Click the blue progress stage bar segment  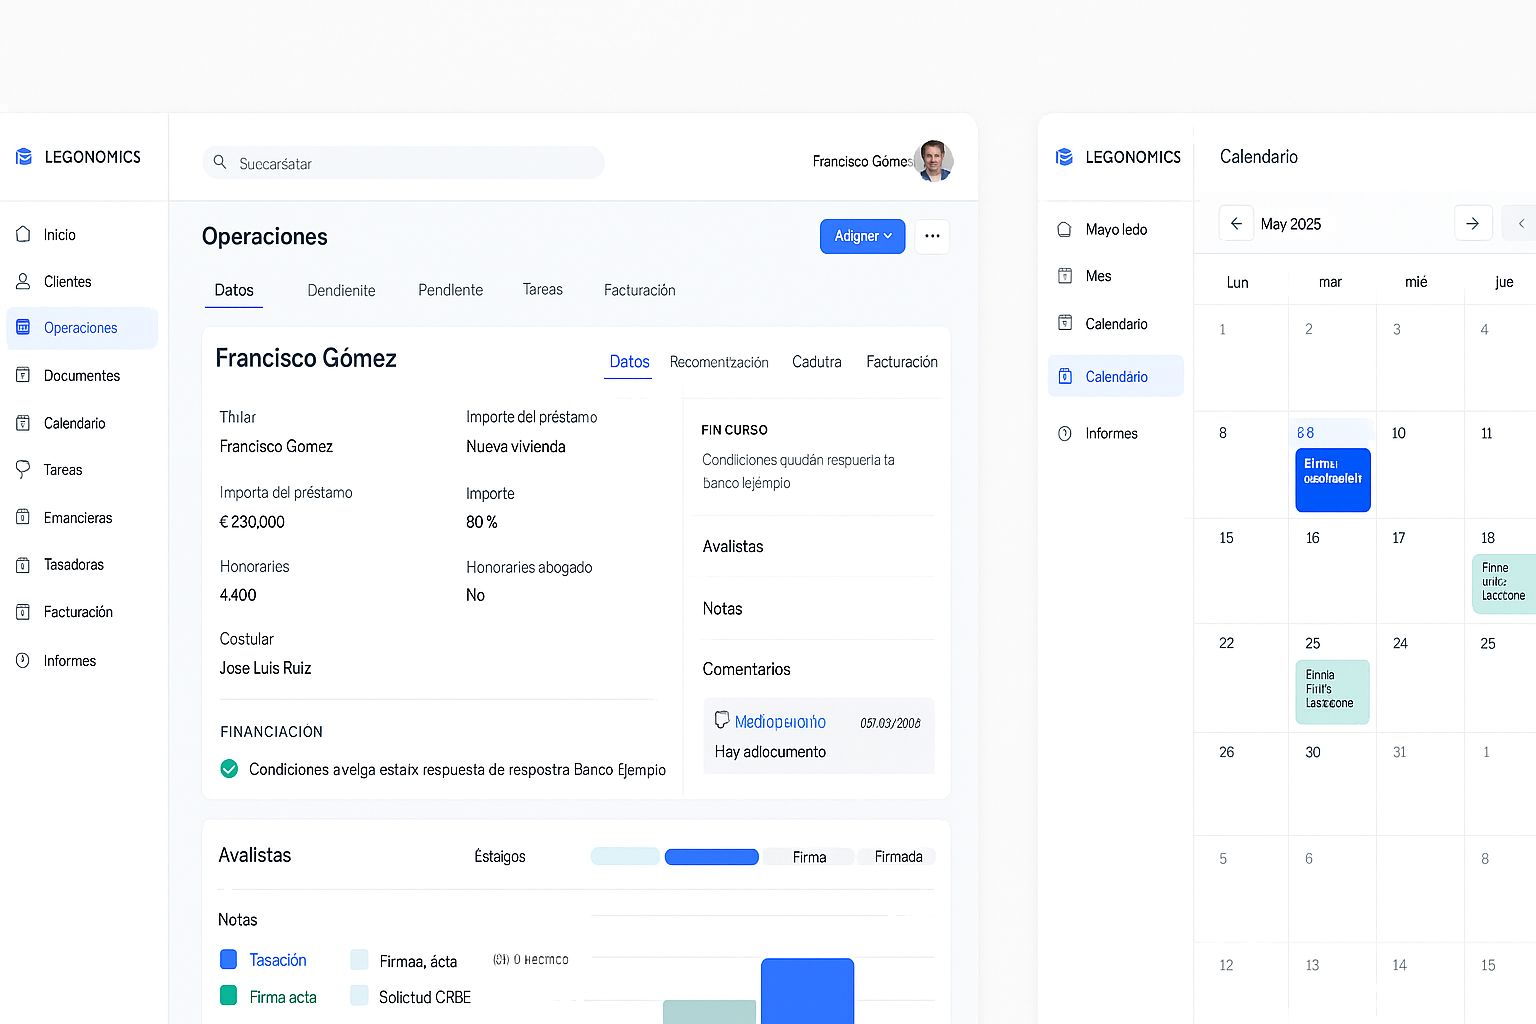[711, 857]
